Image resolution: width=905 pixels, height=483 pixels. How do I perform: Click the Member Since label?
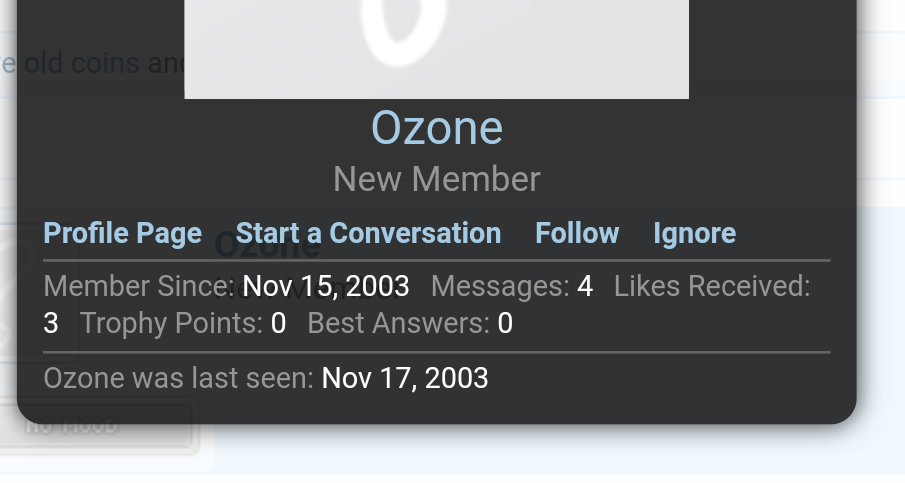point(139,287)
